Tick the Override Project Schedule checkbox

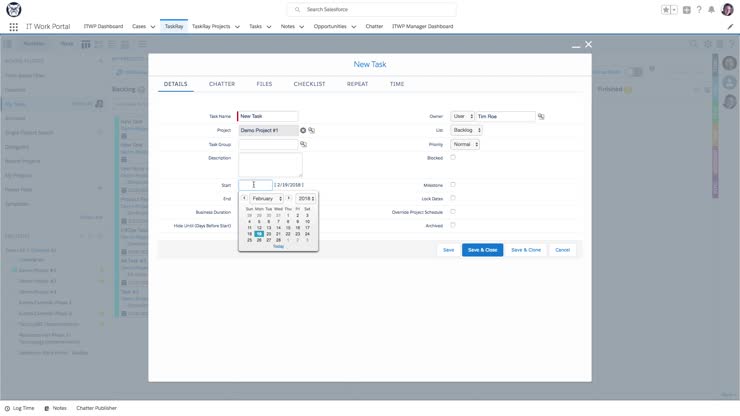pos(453,212)
